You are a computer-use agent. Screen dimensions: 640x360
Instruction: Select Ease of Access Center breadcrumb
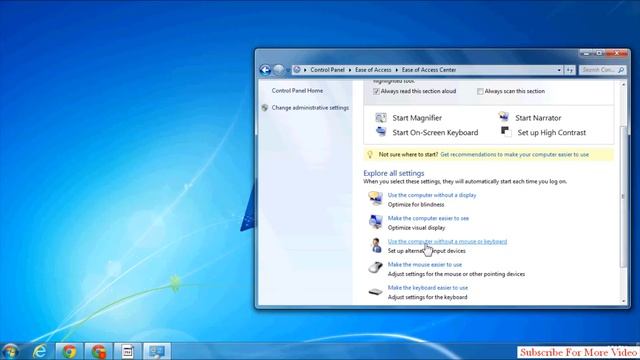429,70
